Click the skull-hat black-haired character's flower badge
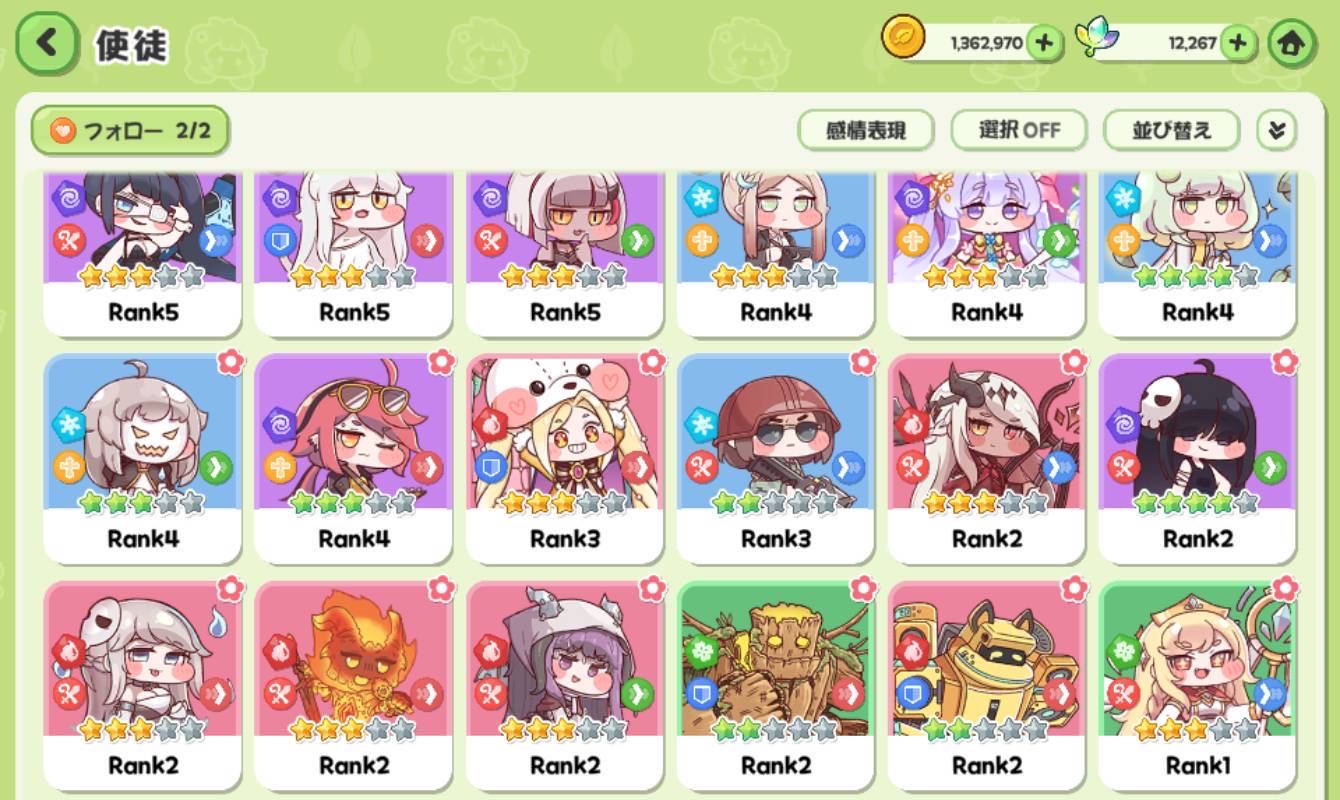The height and width of the screenshot is (800, 1340). click(x=1285, y=360)
